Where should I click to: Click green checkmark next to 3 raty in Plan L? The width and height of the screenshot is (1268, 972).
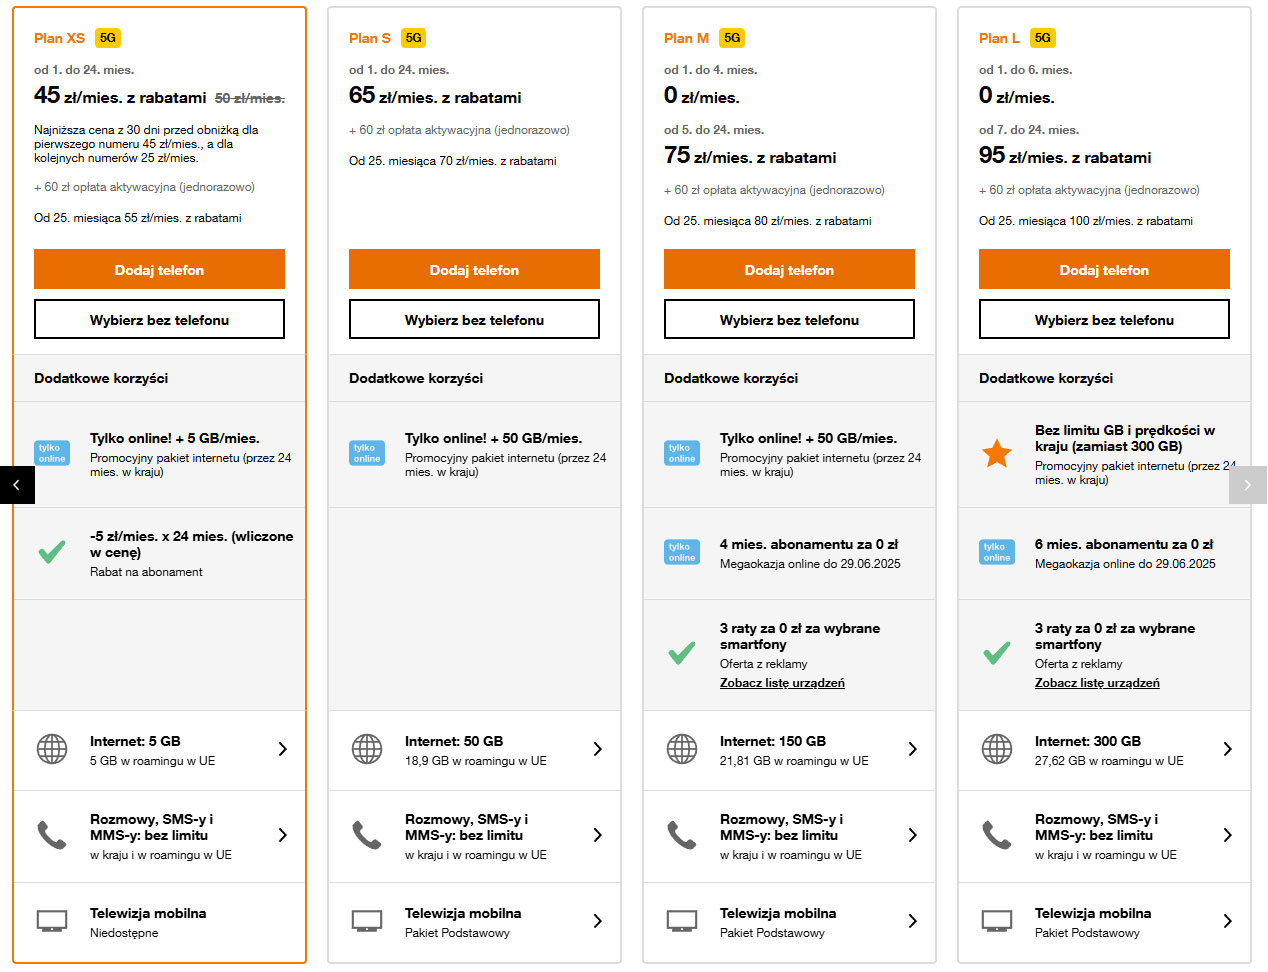[997, 654]
